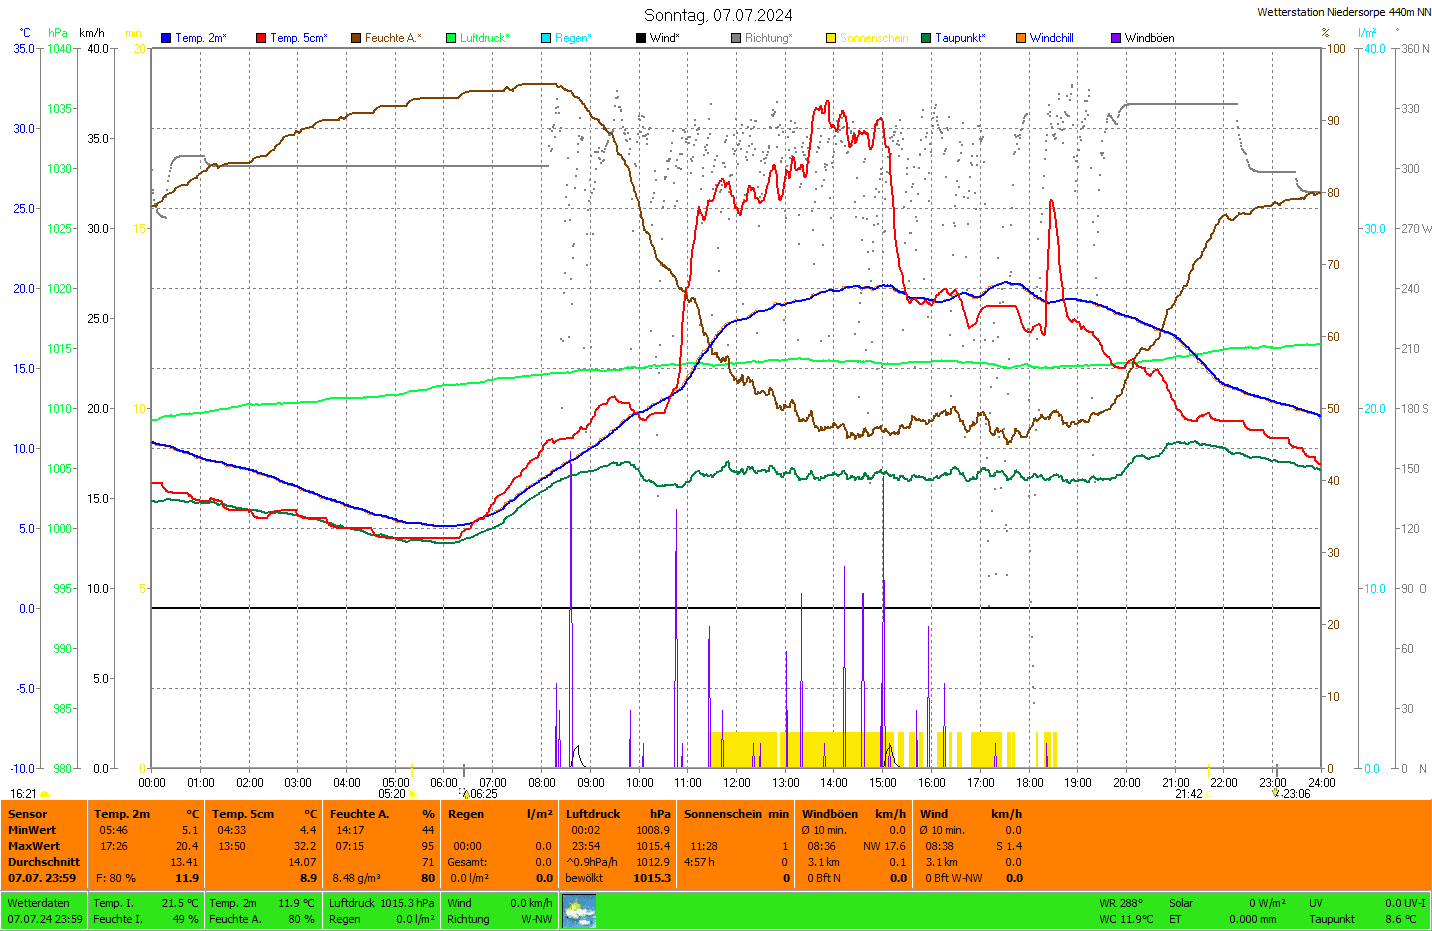The height and width of the screenshot is (931, 1432).
Task: Click the green Luftdruck legend square
Action: coord(451,38)
